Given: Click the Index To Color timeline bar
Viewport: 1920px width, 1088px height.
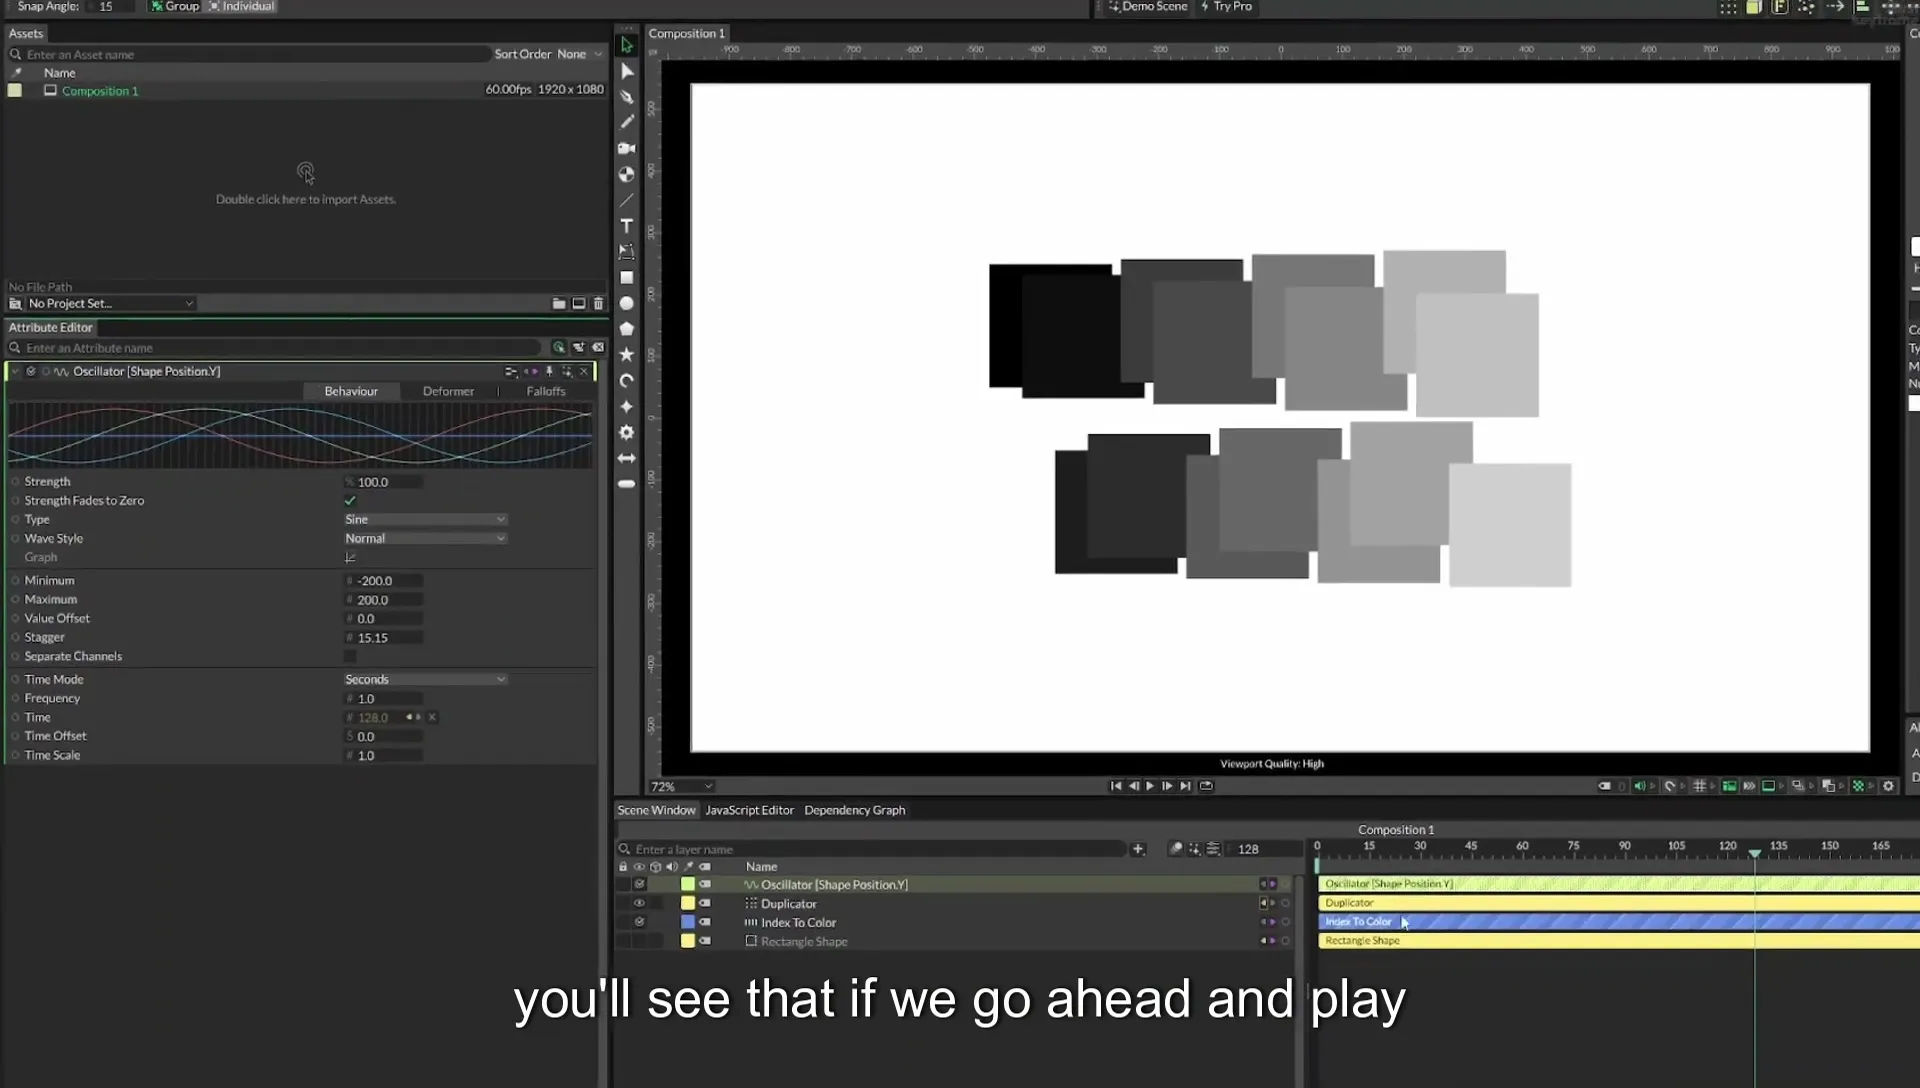Looking at the screenshot, I should [1618, 922].
